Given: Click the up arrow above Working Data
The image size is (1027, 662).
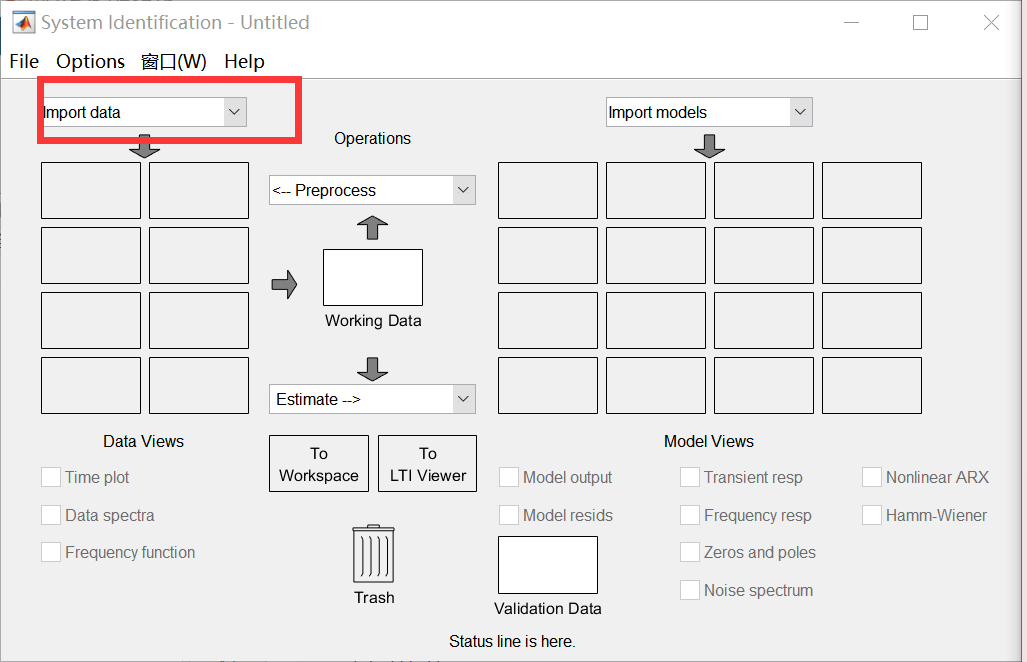Looking at the screenshot, I should [x=372, y=227].
